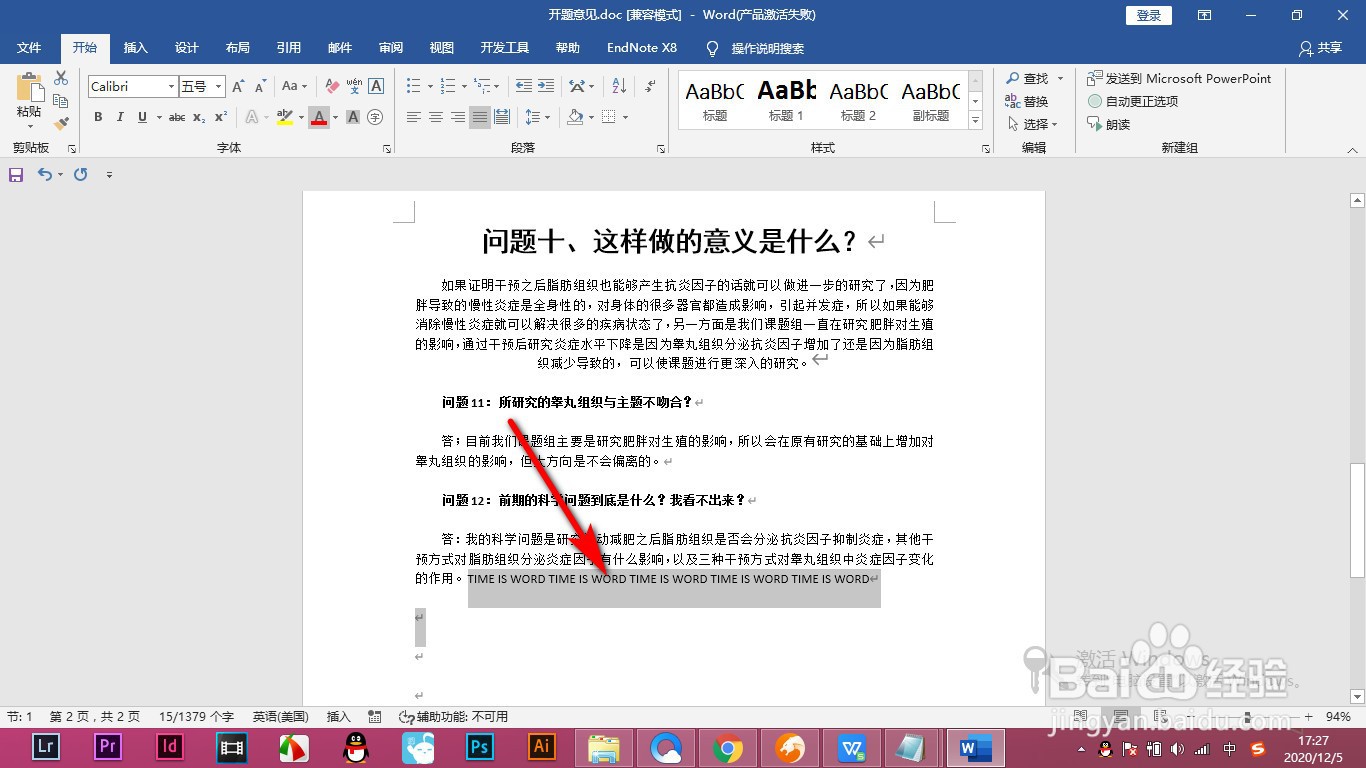This screenshot has height=768, width=1366.
Task: Switch to the Insert (插入) tab
Action: pyautogui.click(x=136, y=48)
